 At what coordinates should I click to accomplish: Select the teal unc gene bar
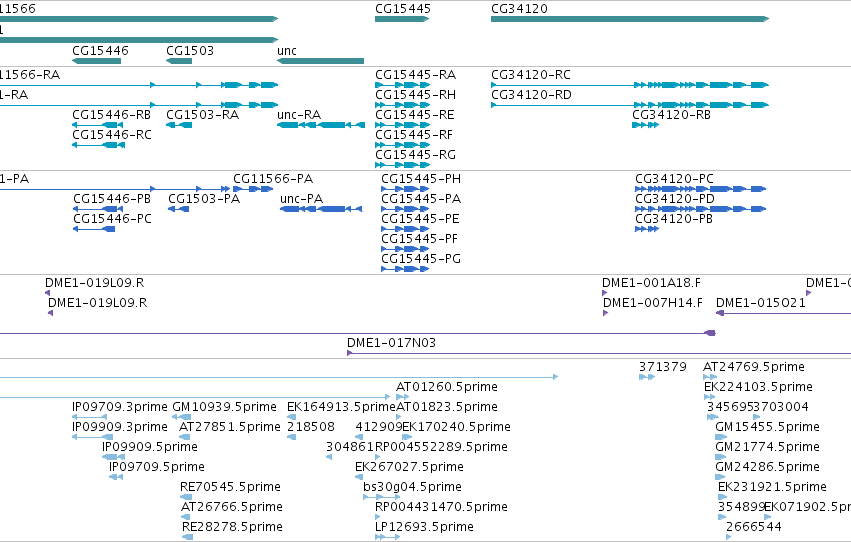[x=320, y=61]
